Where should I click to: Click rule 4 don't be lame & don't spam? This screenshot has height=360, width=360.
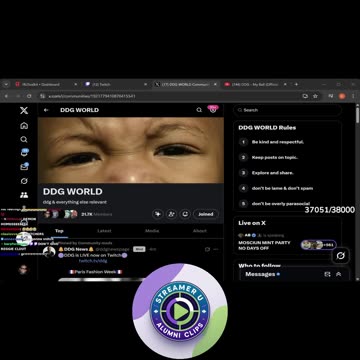(282, 188)
